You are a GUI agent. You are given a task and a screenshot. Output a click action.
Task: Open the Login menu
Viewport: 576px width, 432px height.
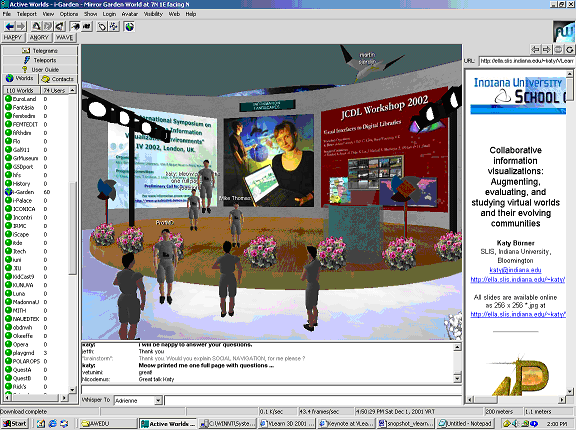tap(109, 14)
